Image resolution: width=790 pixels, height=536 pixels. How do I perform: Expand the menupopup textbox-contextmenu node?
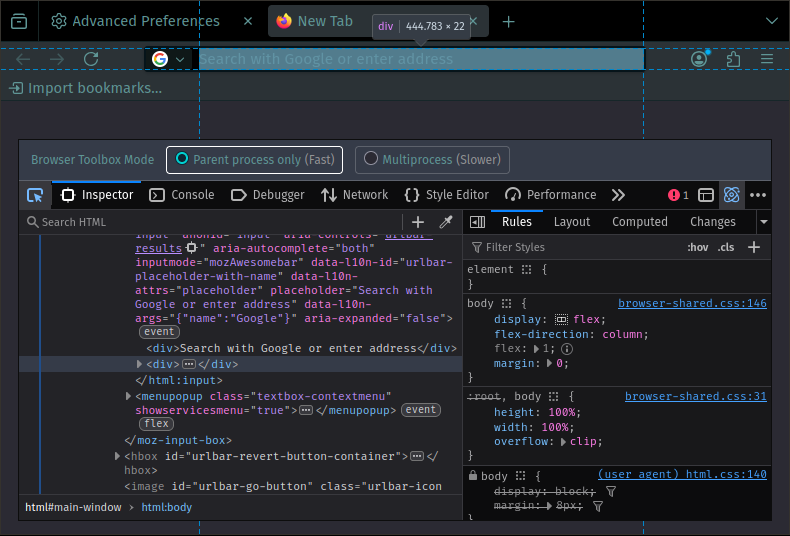click(129, 397)
